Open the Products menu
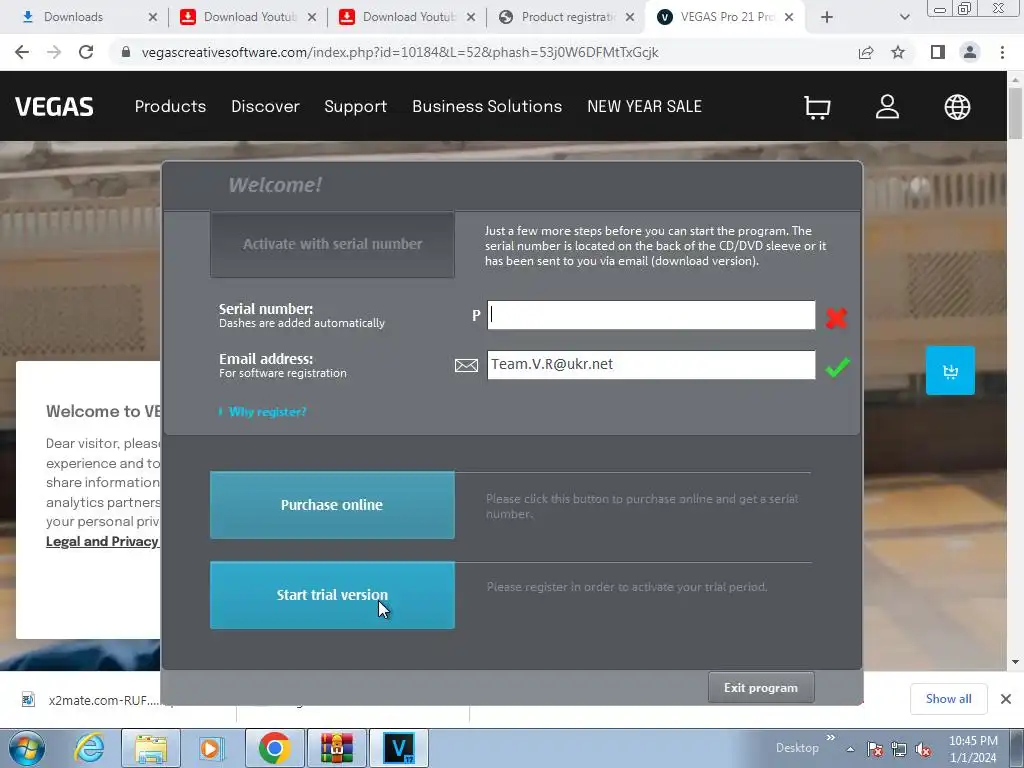The image size is (1024, 768). (x=170, y=106)
